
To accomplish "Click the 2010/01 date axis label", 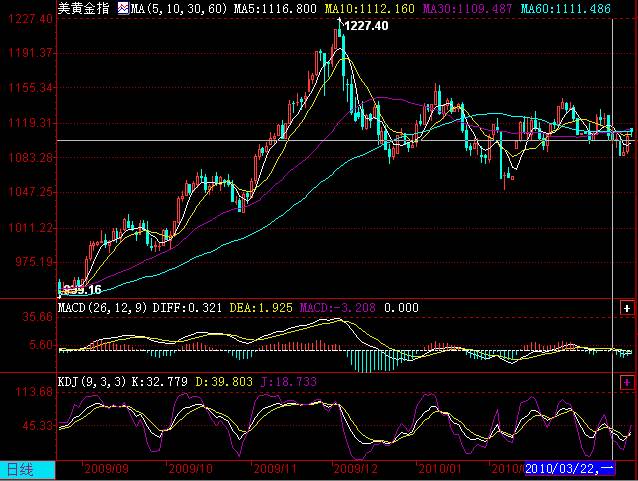I will click(x=440, y=469).
